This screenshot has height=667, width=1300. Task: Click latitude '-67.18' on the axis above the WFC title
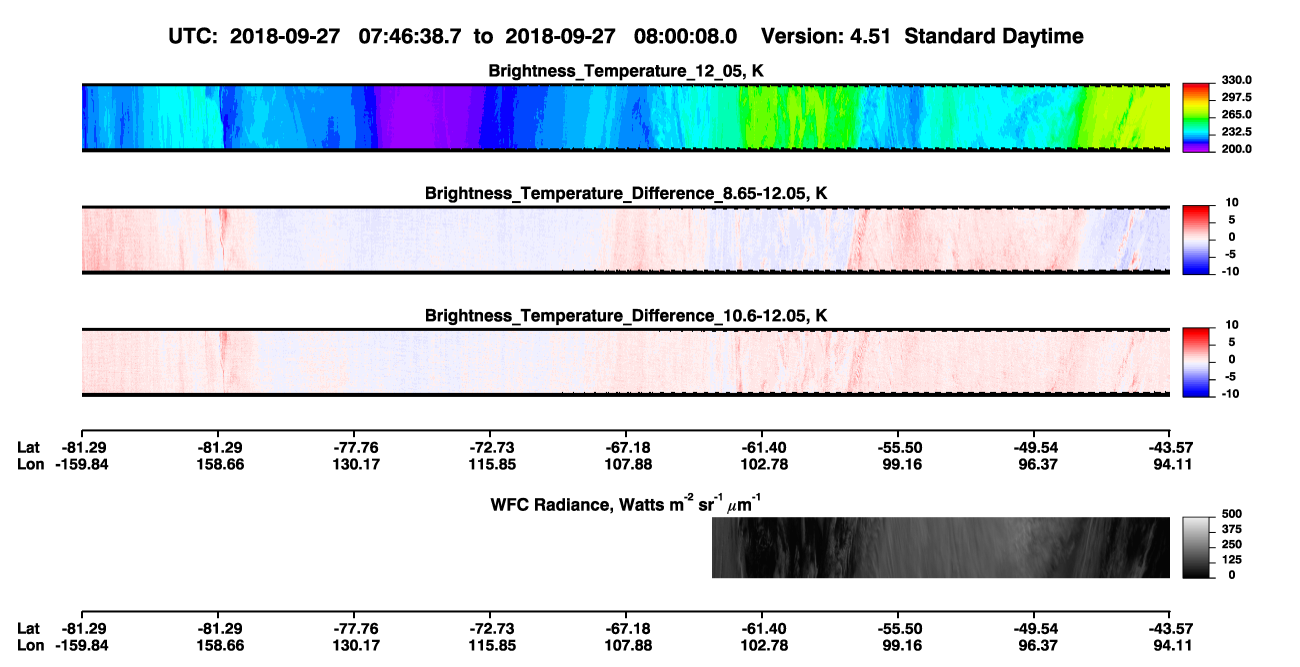pyautogui.click(x=626, y=447)
